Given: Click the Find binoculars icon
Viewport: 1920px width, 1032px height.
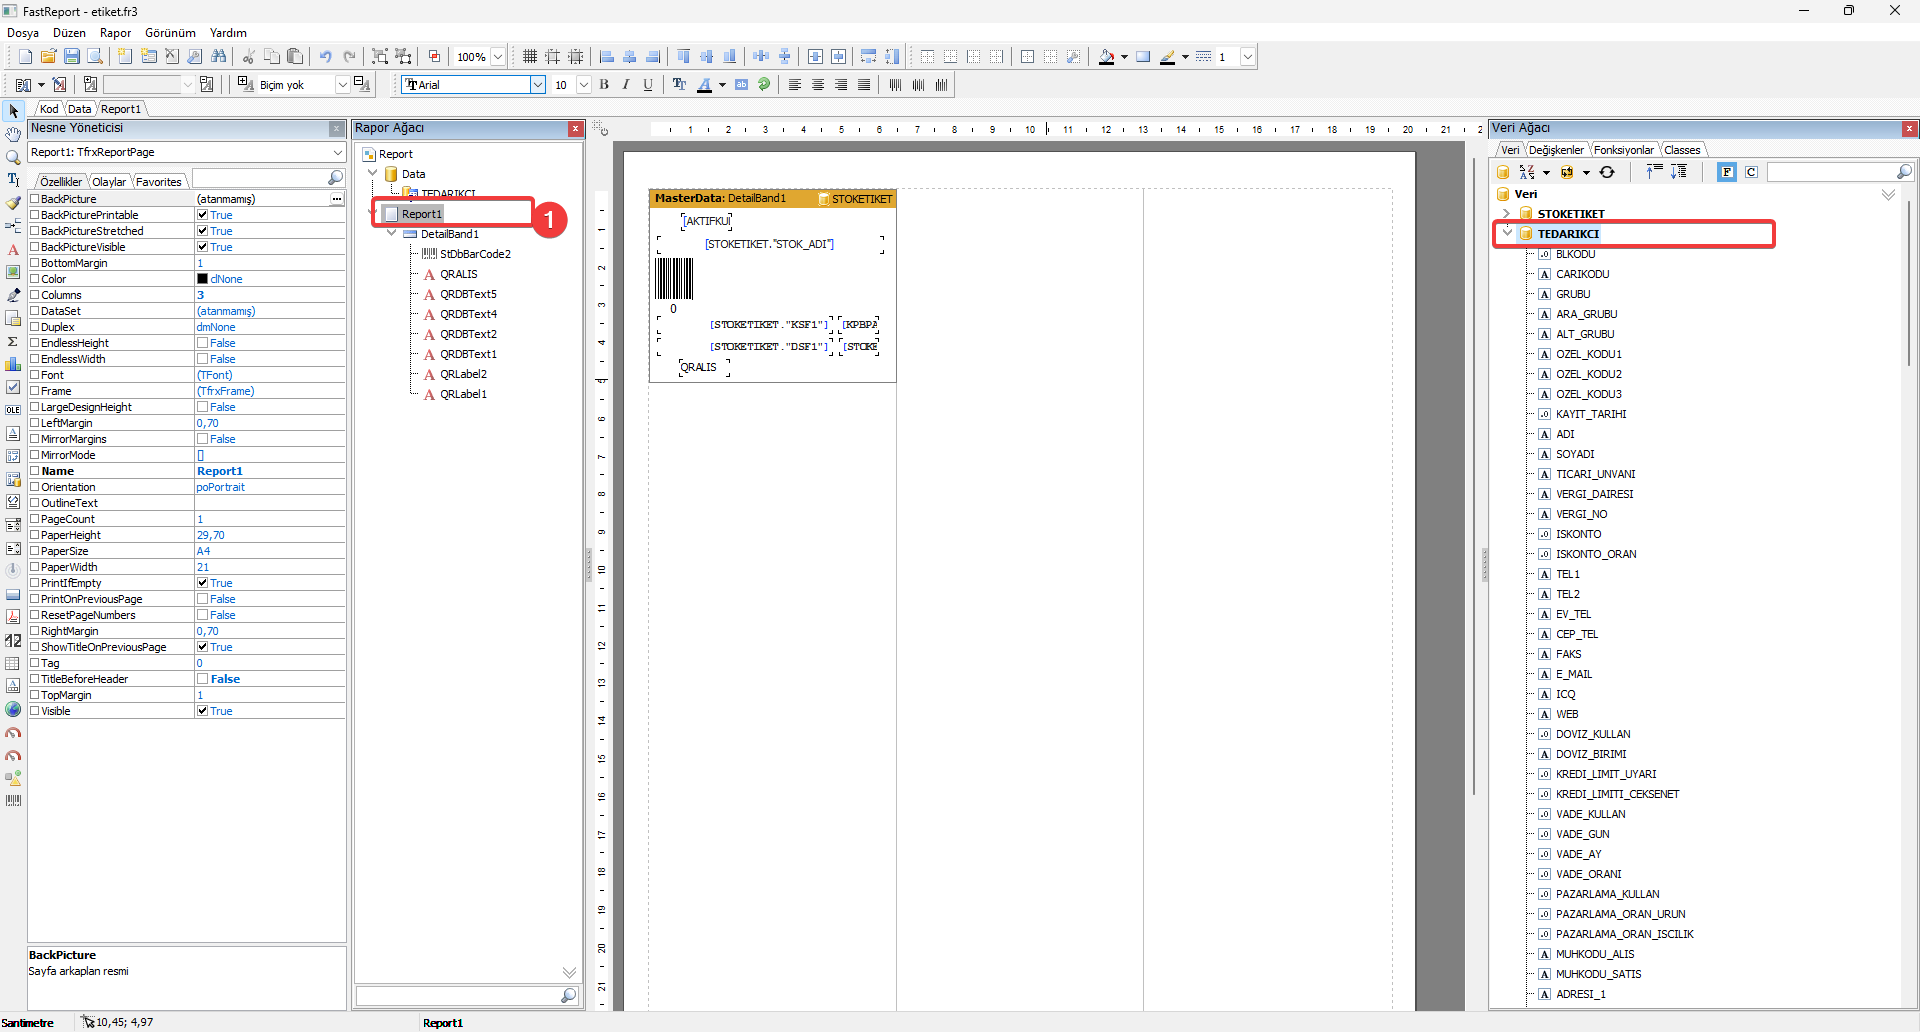Looking at the screenshot, I should tap(219, 57).
